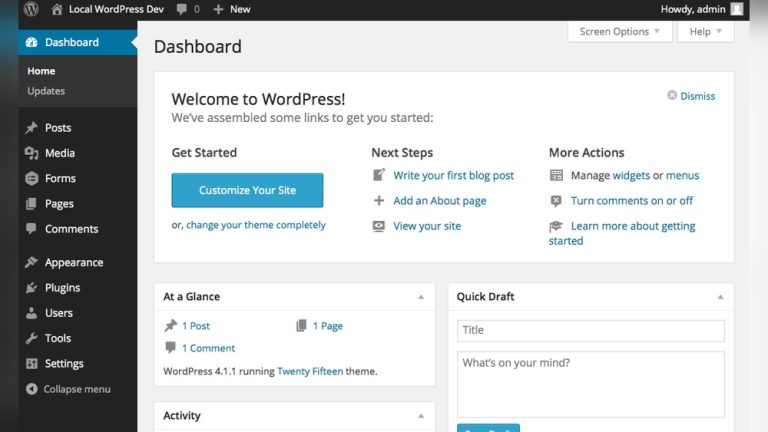Click the Plugins plug icon

(31, 288)
